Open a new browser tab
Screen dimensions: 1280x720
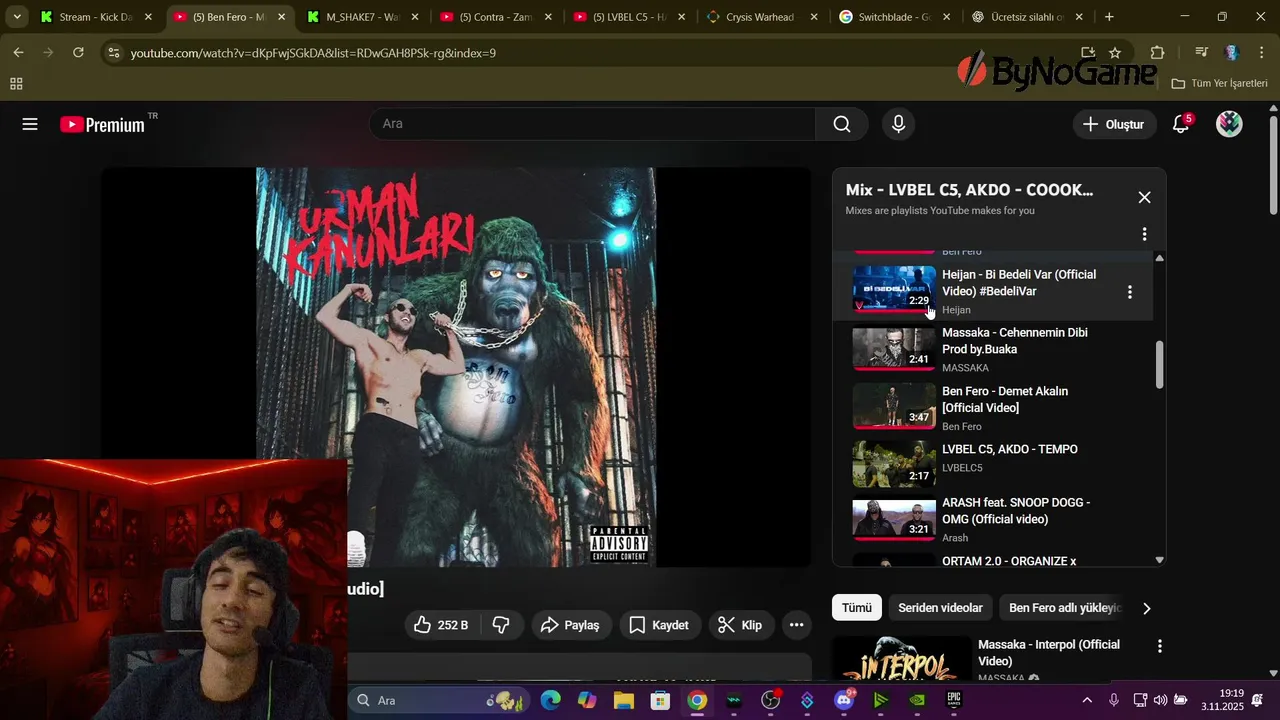(1109, 17)
